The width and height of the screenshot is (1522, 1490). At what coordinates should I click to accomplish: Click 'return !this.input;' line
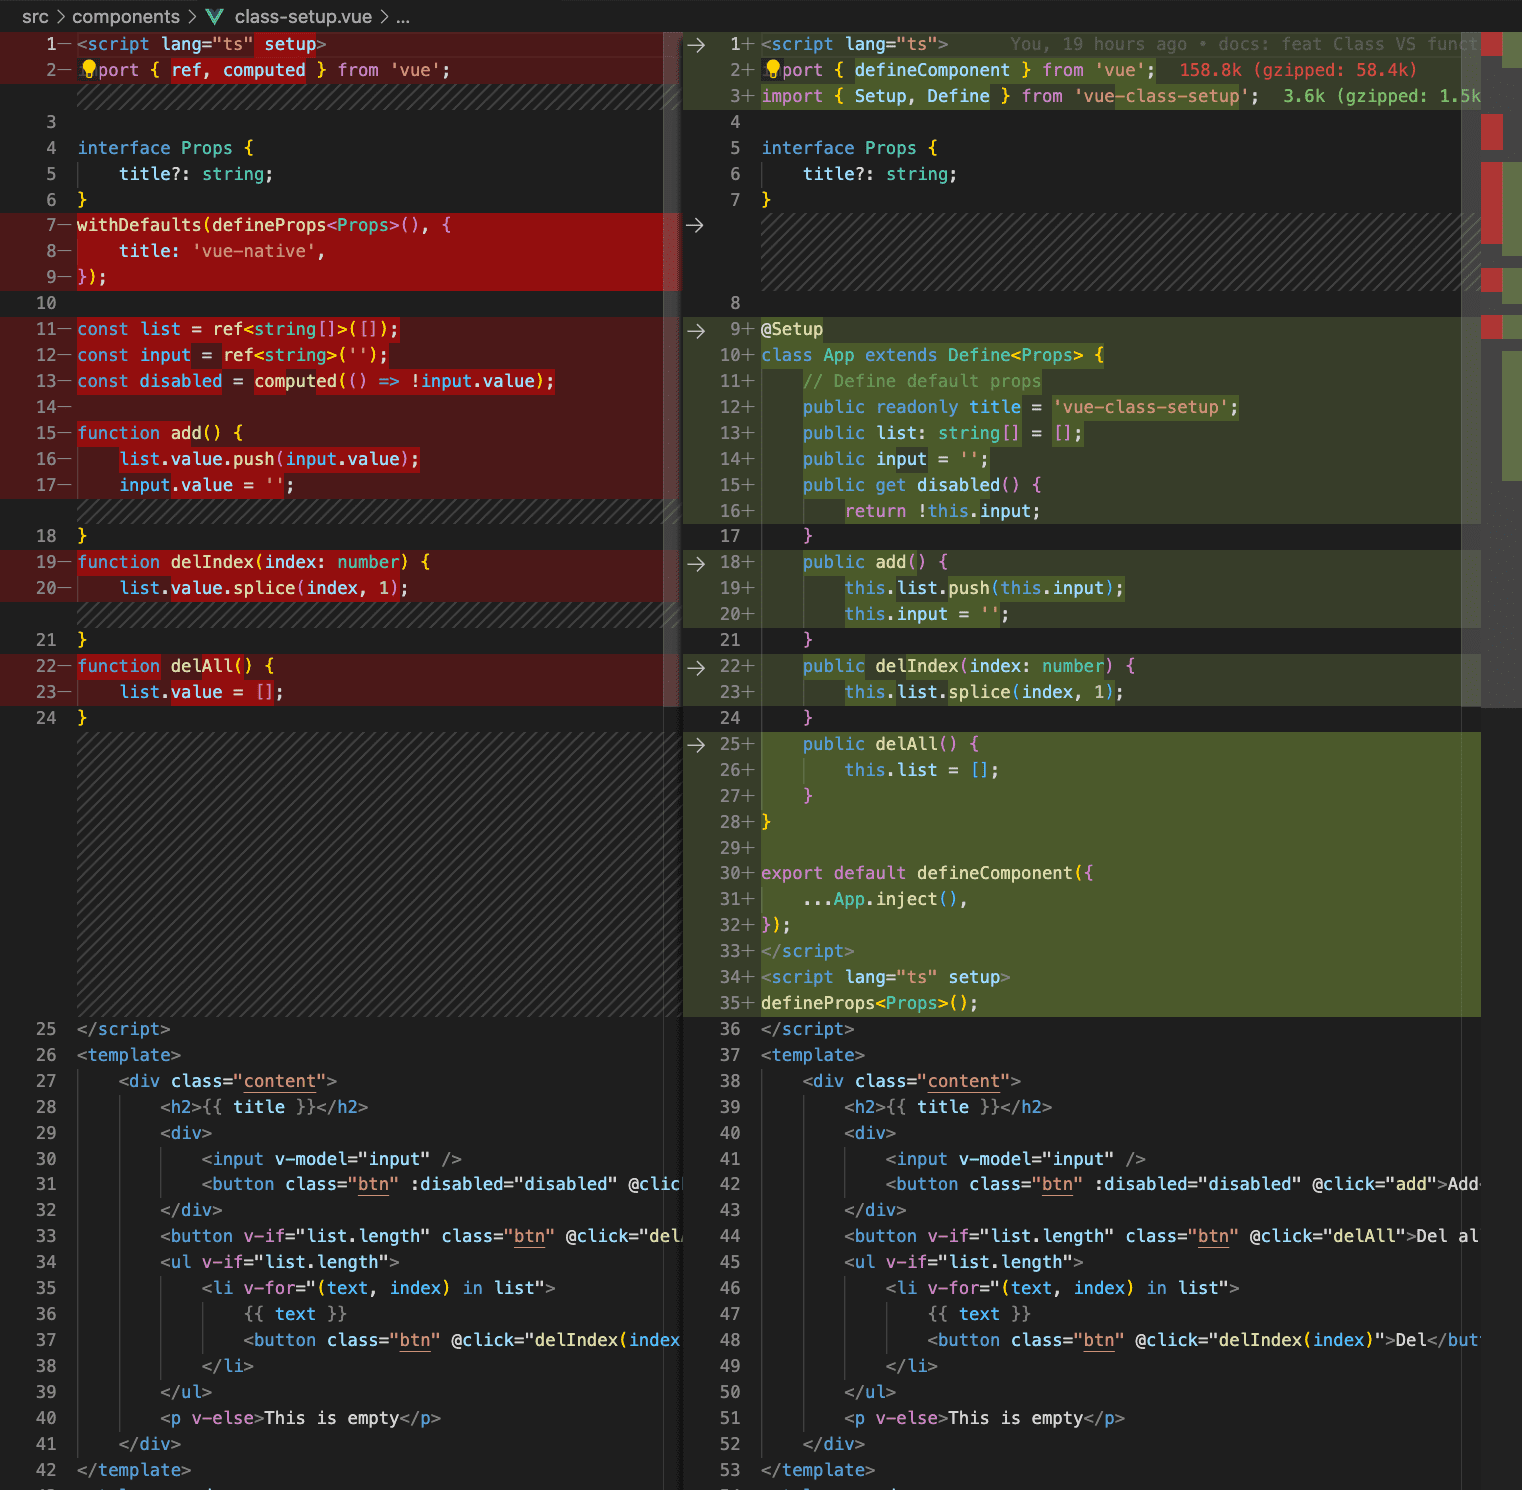pyautogui.click(x=943, y=511)
